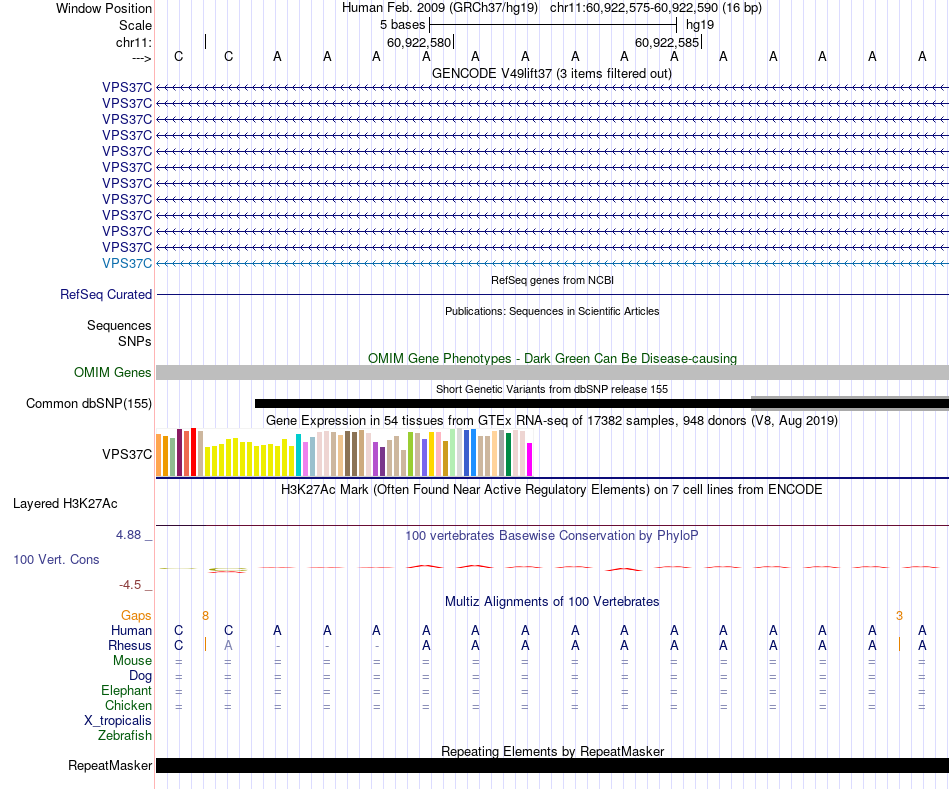Click the 4.88 PhyloP upper limit
Screen dimensions: 950x789
pyautogui.click(x=128, y=535)
